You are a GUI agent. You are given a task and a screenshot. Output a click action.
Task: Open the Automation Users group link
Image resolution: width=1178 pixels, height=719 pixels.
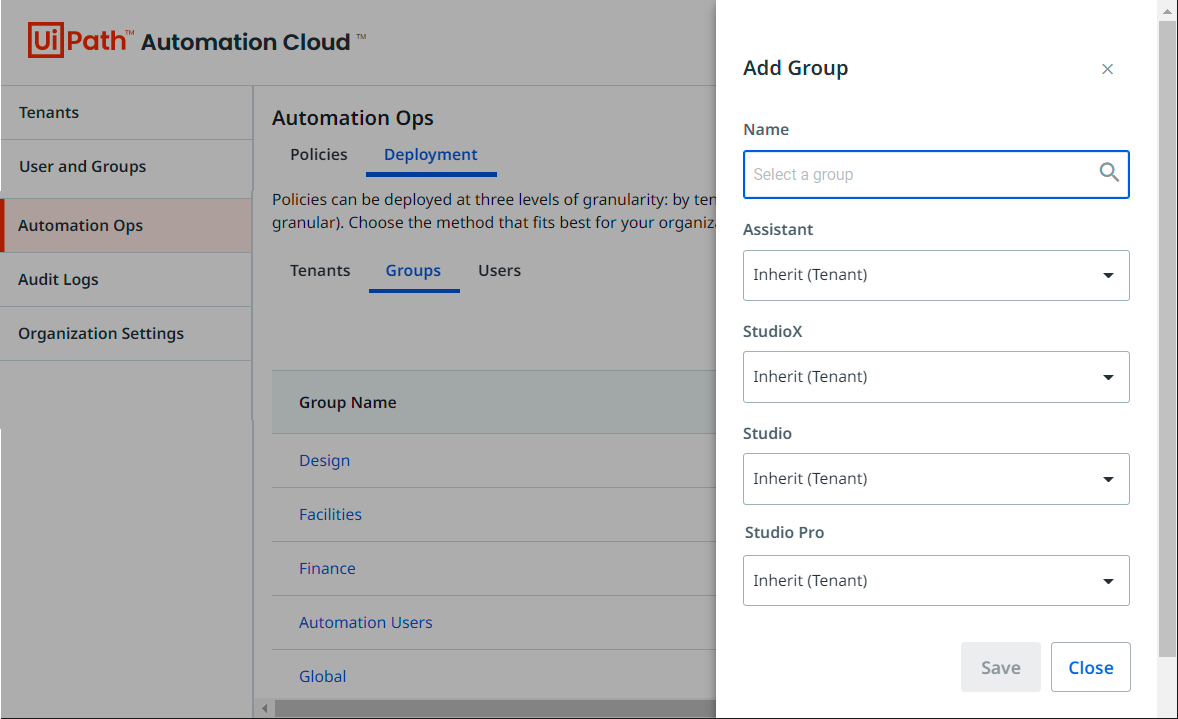[366, 623]
